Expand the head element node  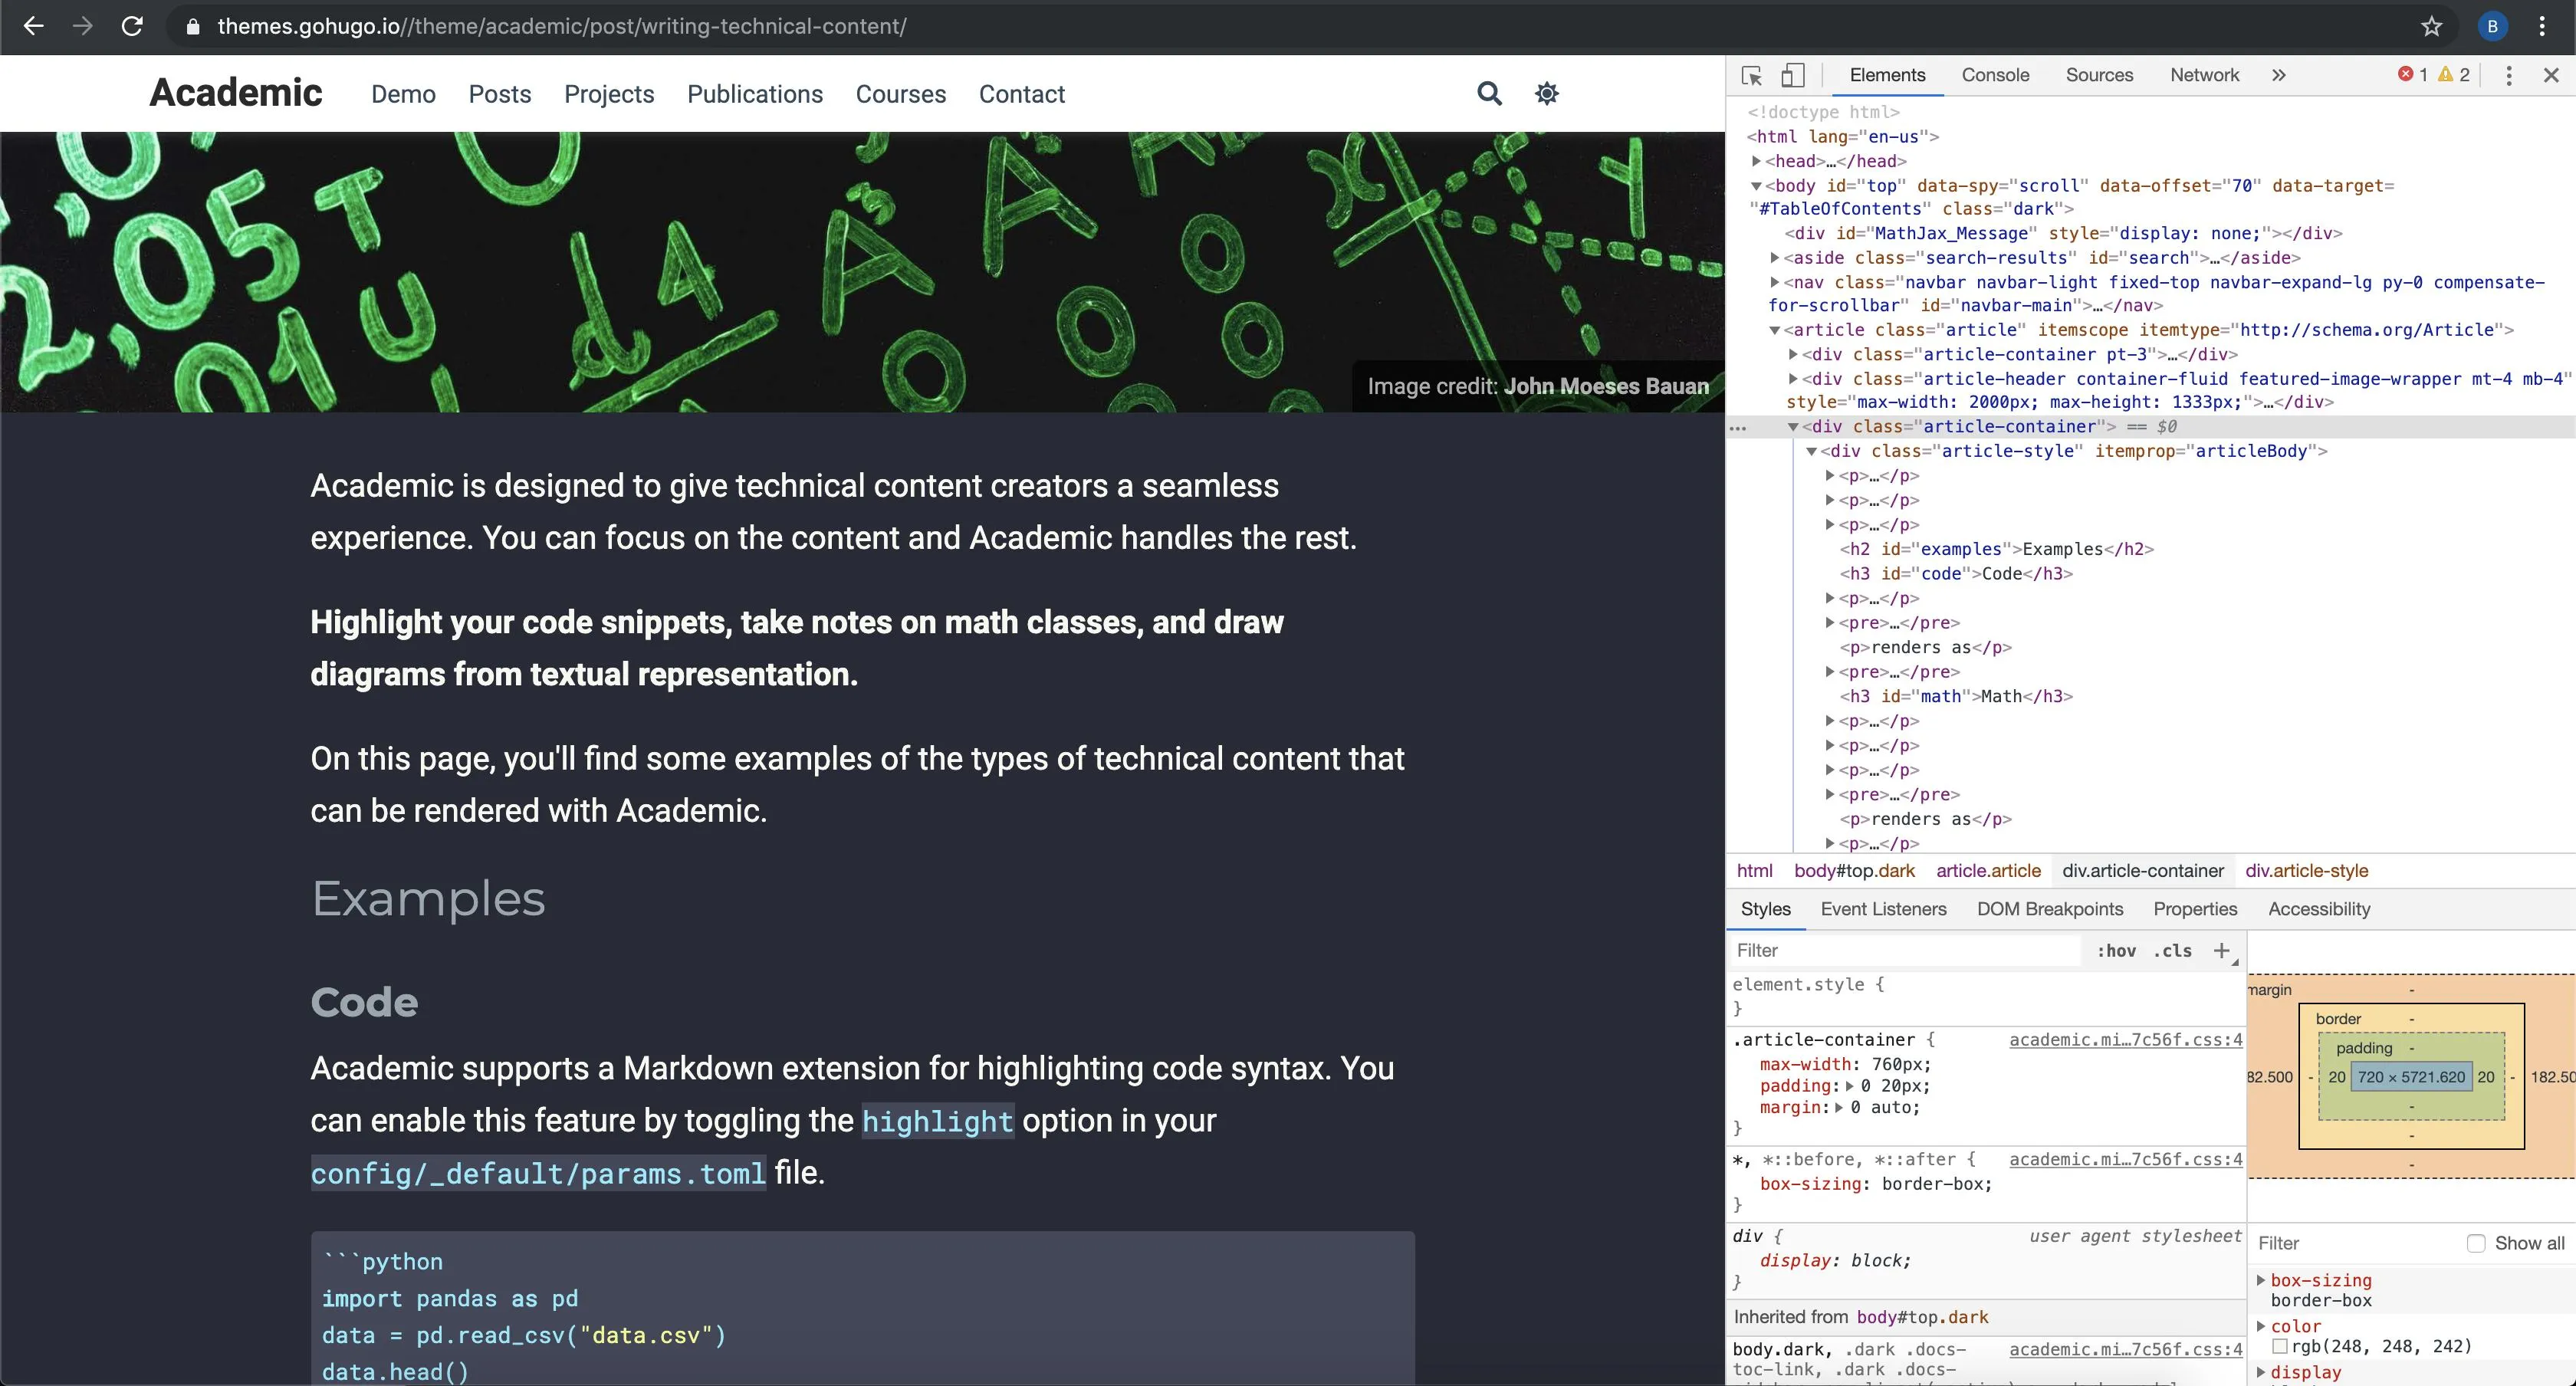point(1756,161)
